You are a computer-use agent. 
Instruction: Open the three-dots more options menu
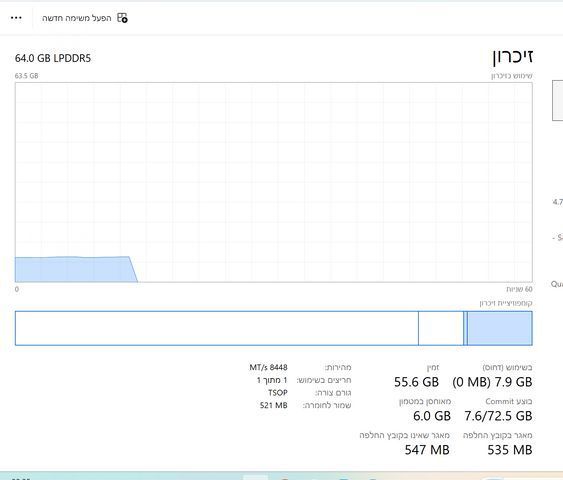[16, 18]
